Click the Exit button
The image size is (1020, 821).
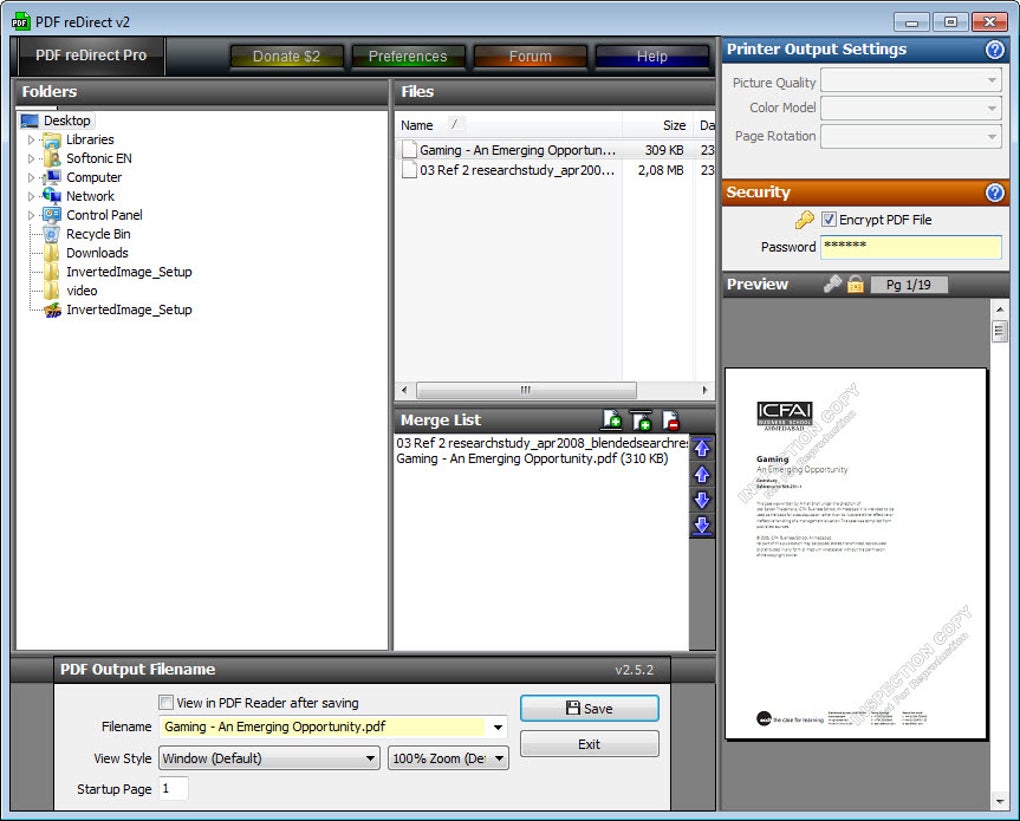(589, 744)
